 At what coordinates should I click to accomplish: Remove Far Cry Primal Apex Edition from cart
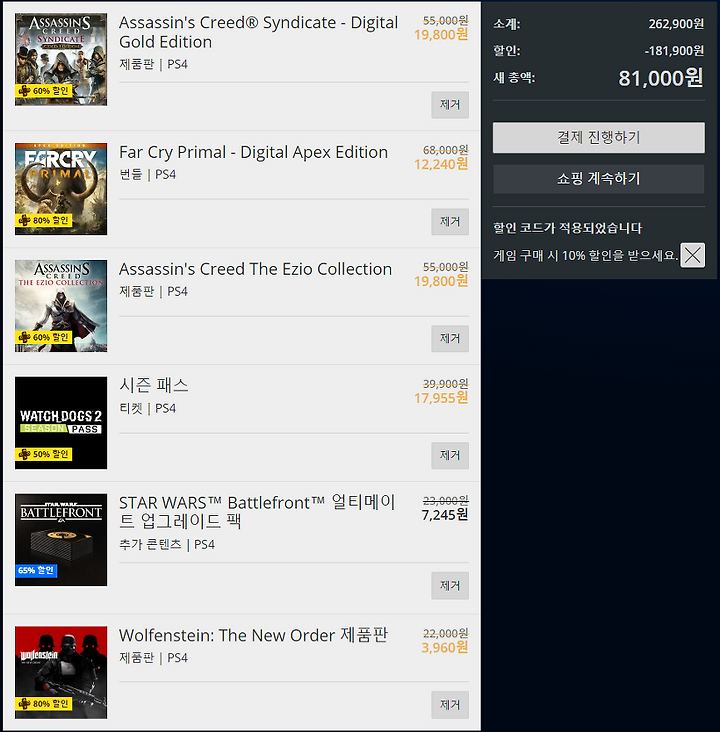pos(450,222)
